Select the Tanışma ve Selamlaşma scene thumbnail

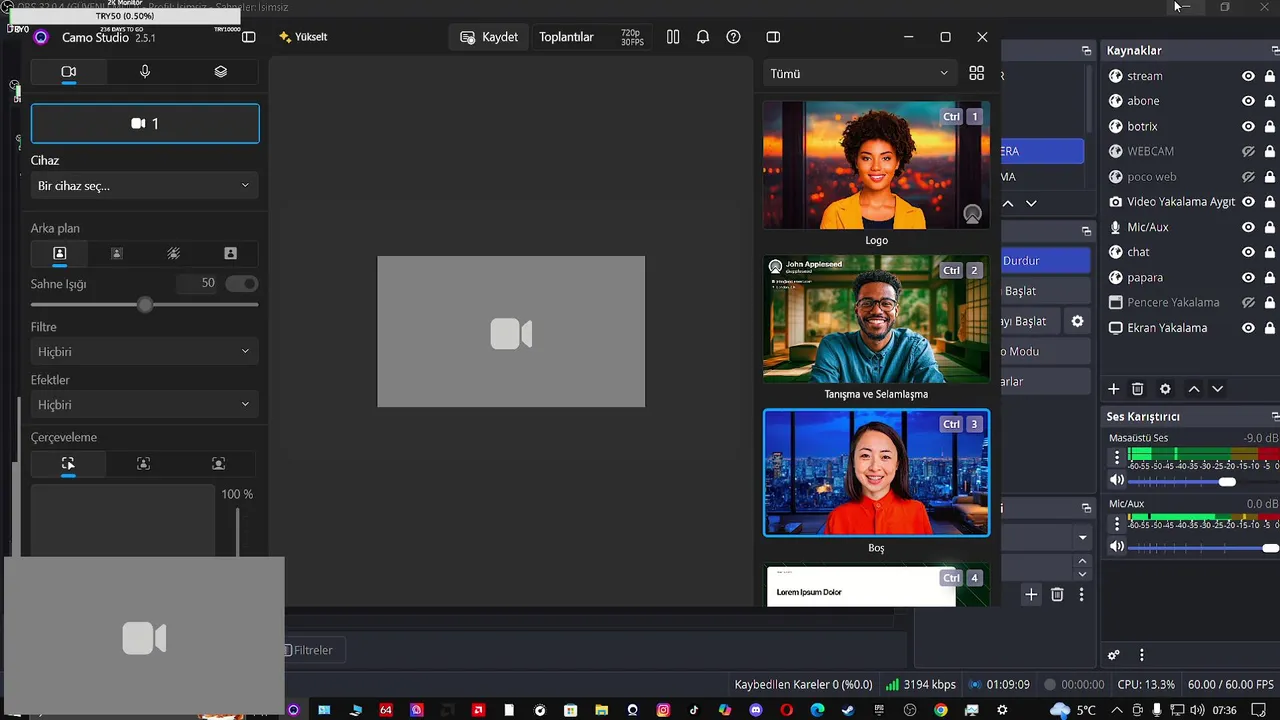click(x=876, y=319)
